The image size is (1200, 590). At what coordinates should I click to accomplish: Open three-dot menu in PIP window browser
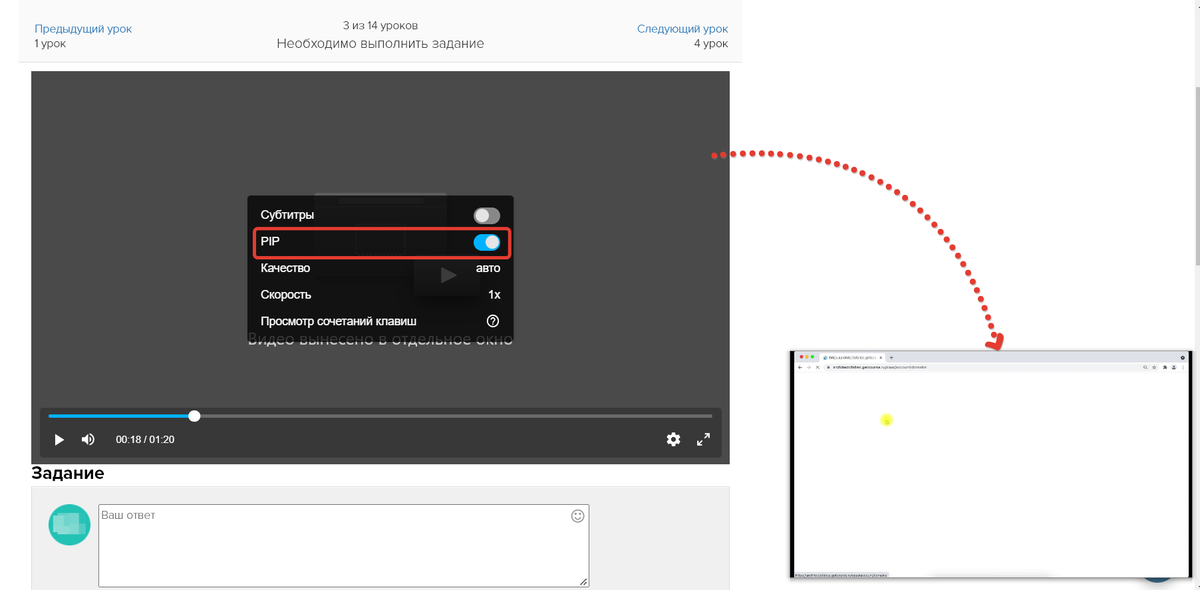coord(1183,367)
